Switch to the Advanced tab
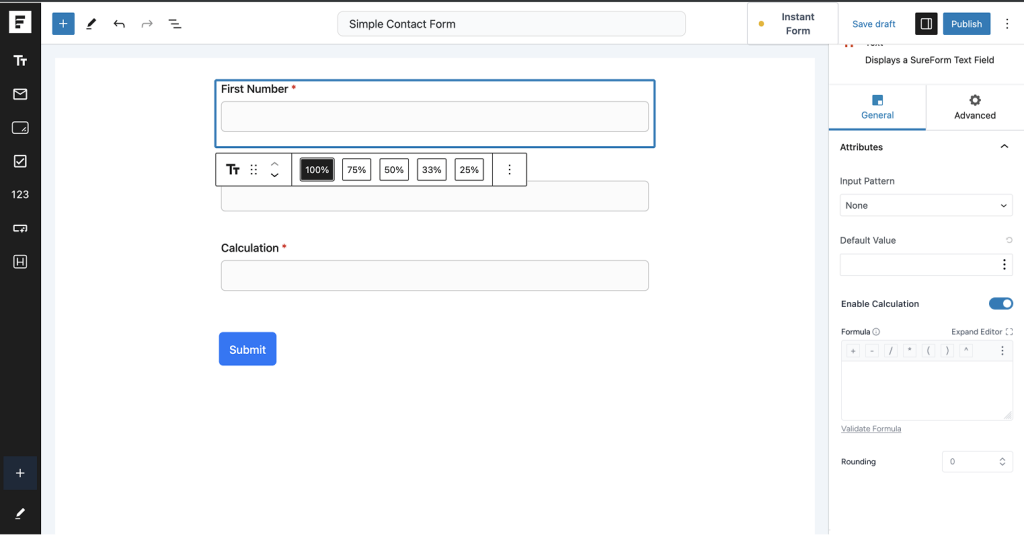 coord(974,107)
